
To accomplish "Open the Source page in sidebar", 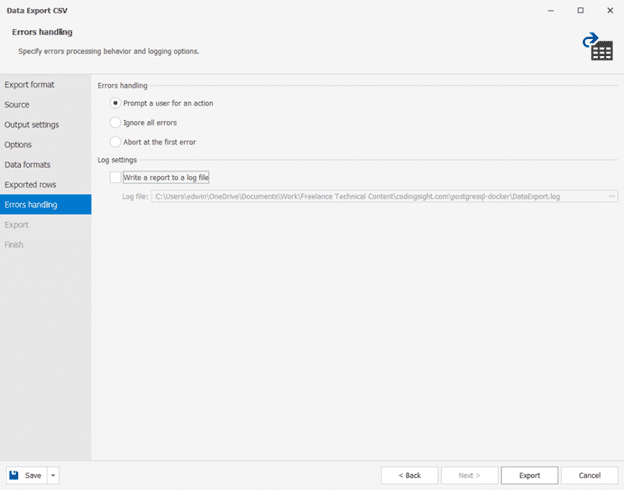I will coord(17,105).
